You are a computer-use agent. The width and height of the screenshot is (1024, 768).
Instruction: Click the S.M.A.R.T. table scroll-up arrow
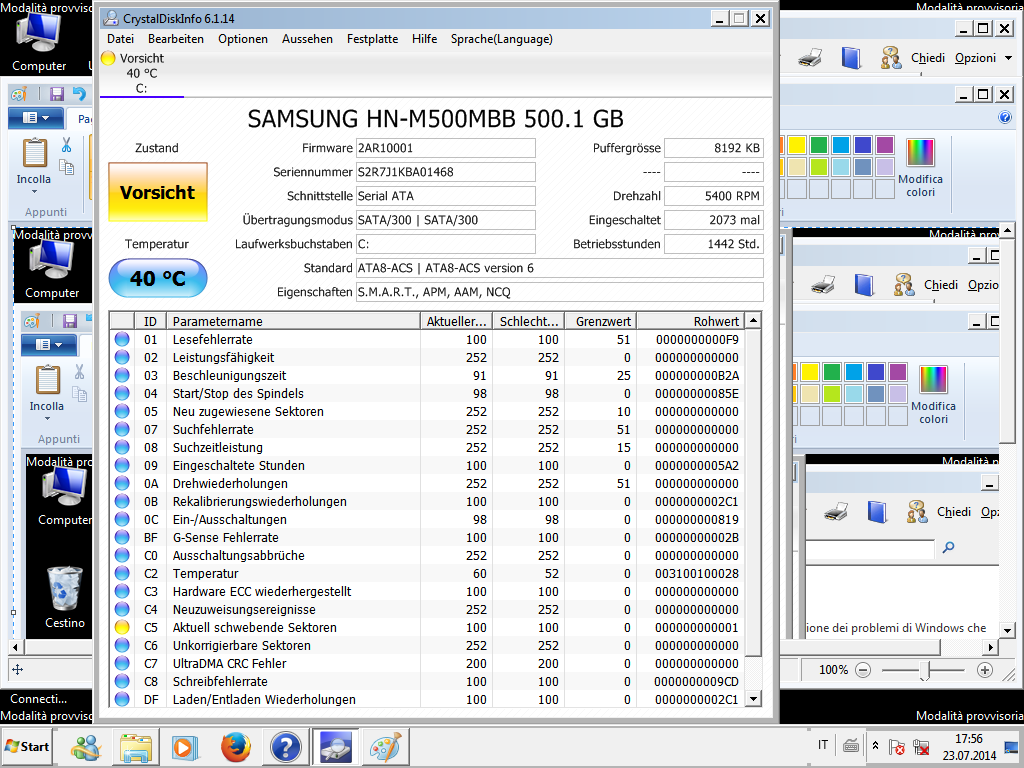coord(753,321)
